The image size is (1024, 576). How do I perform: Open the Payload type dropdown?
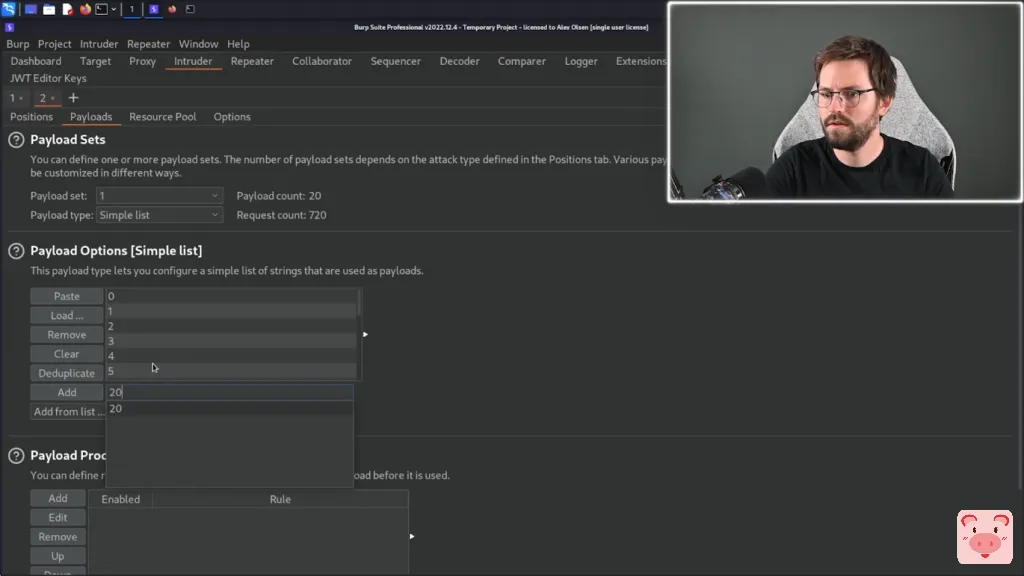[159, 215]
